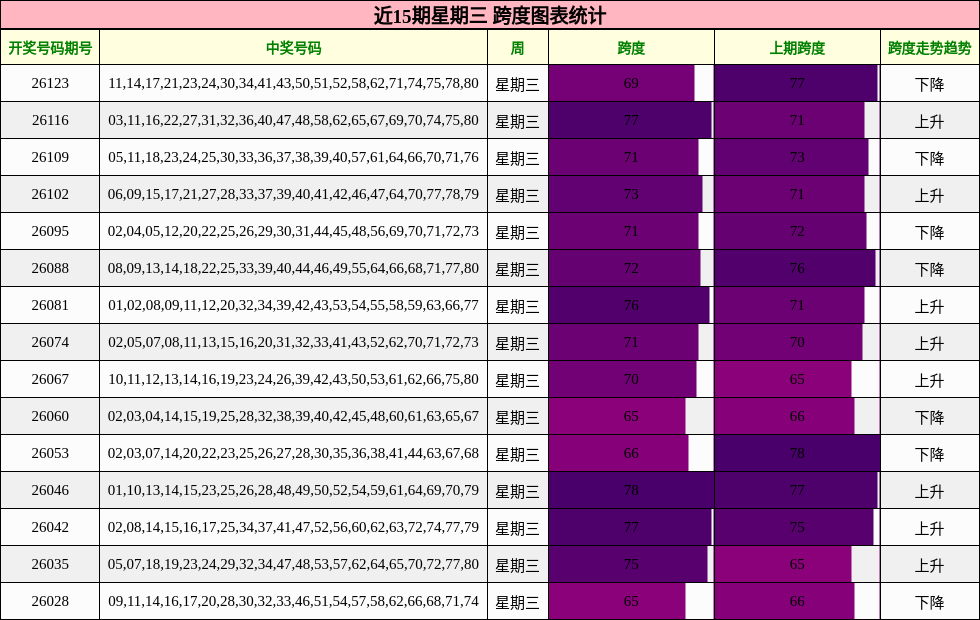Click the 上期跨度 bar 65 in row 26067
Image resolution: width=980 pixels, height=620 pixels.
click(784, 379)
